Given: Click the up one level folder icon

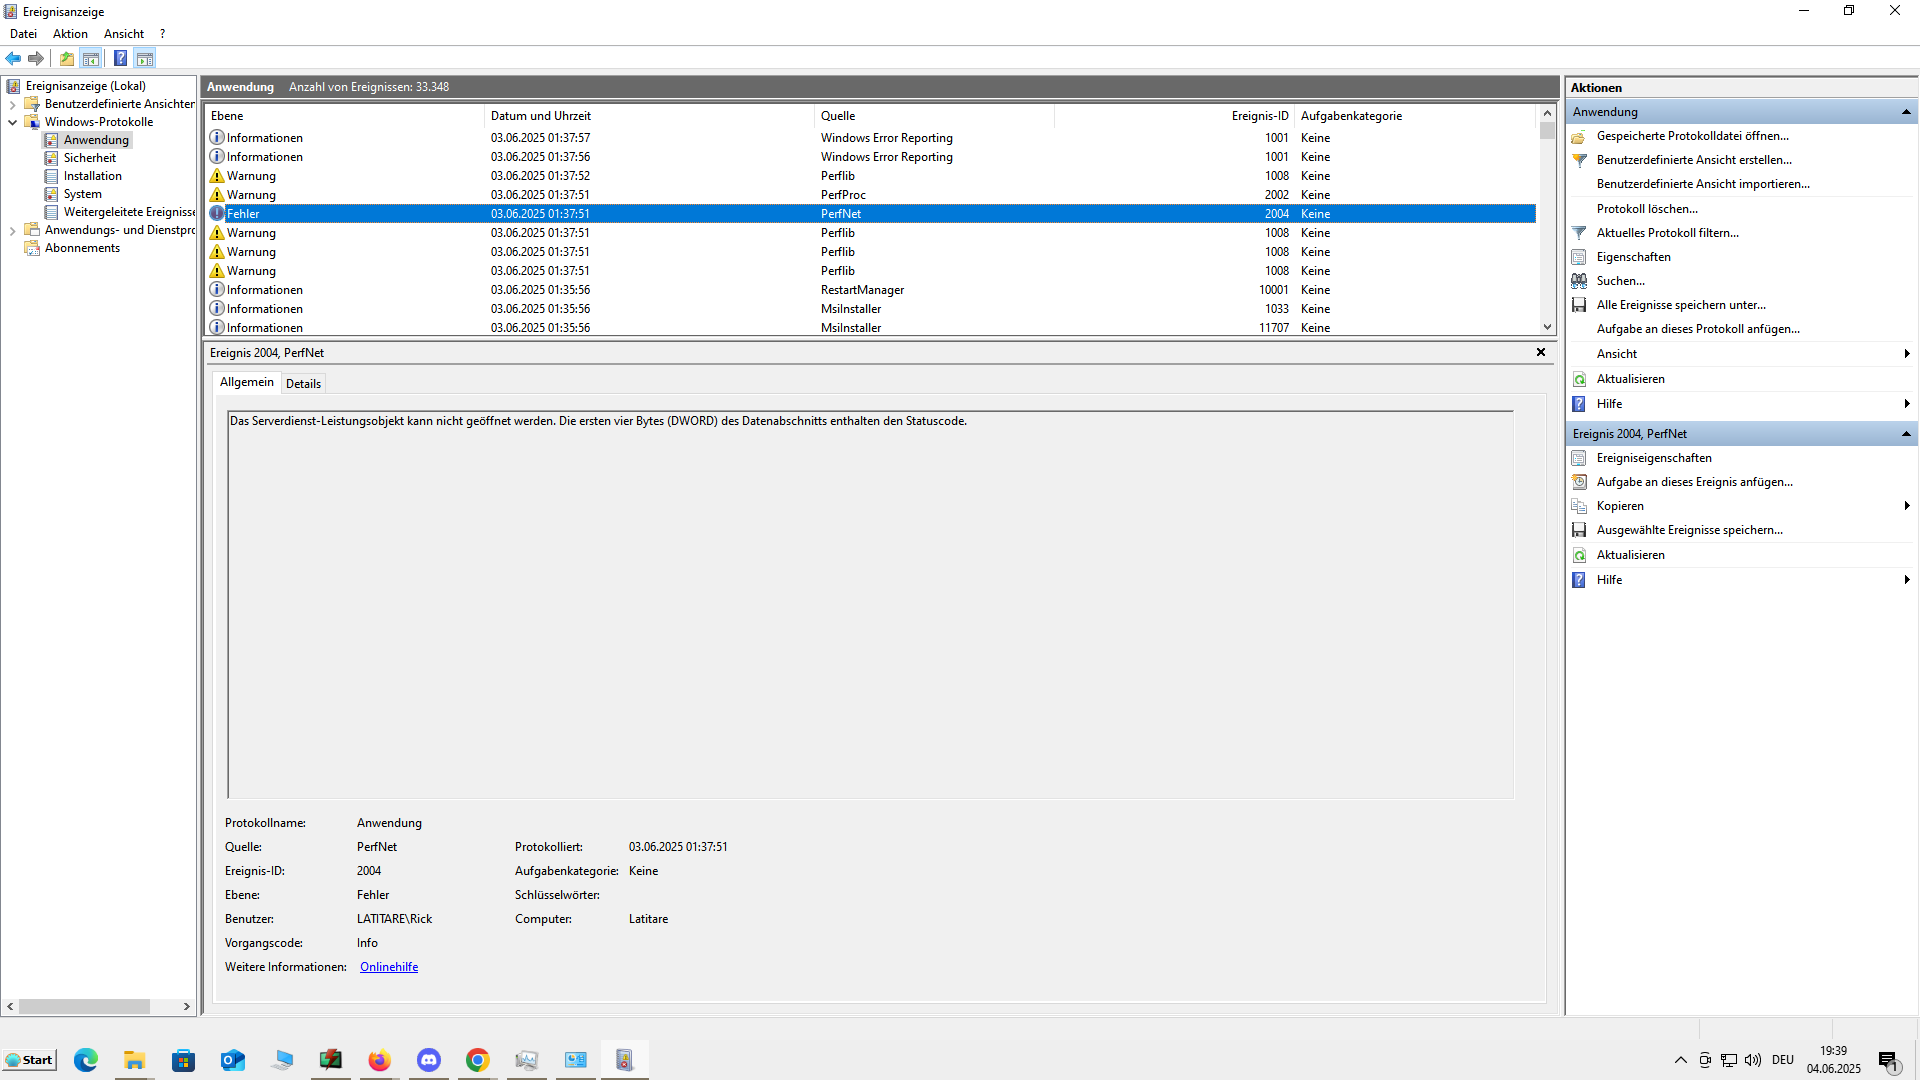Looking at the screenshot, I should tap(67, 58).
